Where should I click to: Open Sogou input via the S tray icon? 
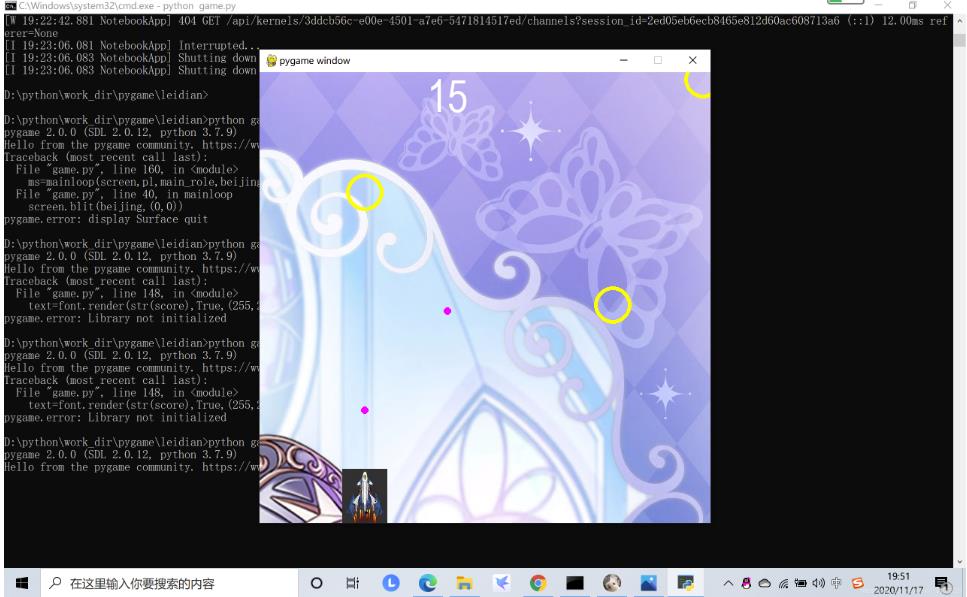point(858,580)
